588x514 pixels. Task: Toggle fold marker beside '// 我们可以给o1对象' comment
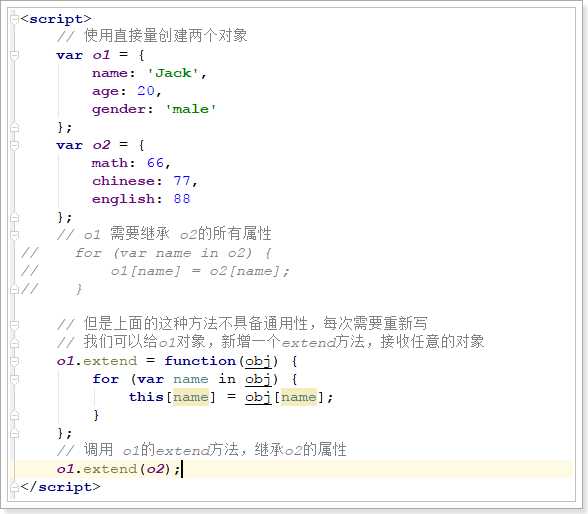14,343
